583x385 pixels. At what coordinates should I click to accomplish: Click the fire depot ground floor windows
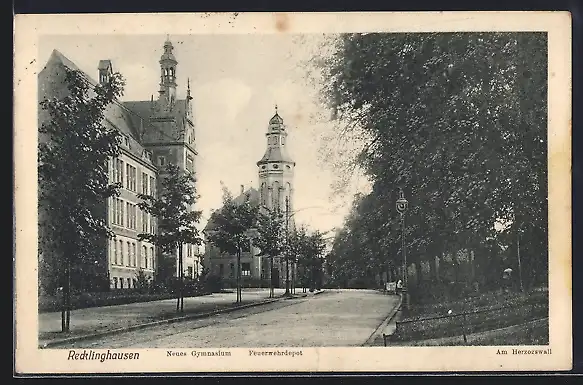coord(238,270)
